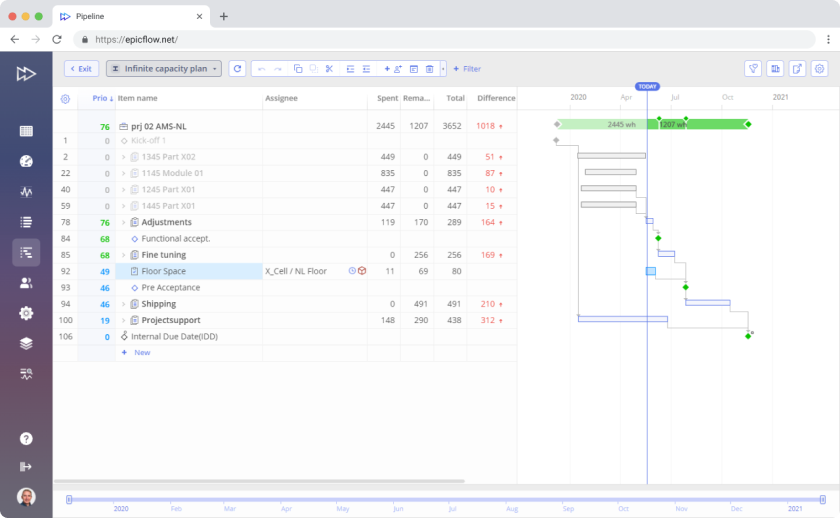Add a New item row
The width and height of the screenshot is (840, 518).
coord(136,352)
